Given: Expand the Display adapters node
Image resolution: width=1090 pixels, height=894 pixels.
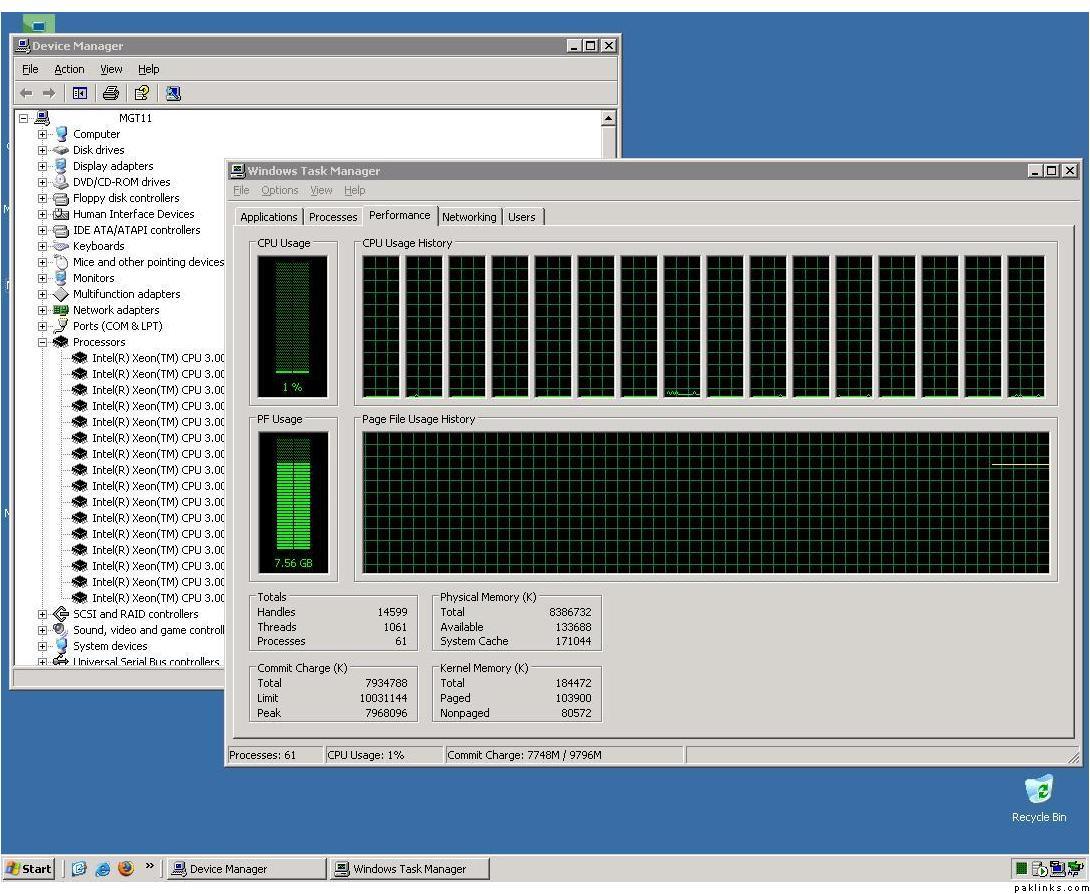Looking at the screenshot, I should pyautogui.click(x=42, y=166).
